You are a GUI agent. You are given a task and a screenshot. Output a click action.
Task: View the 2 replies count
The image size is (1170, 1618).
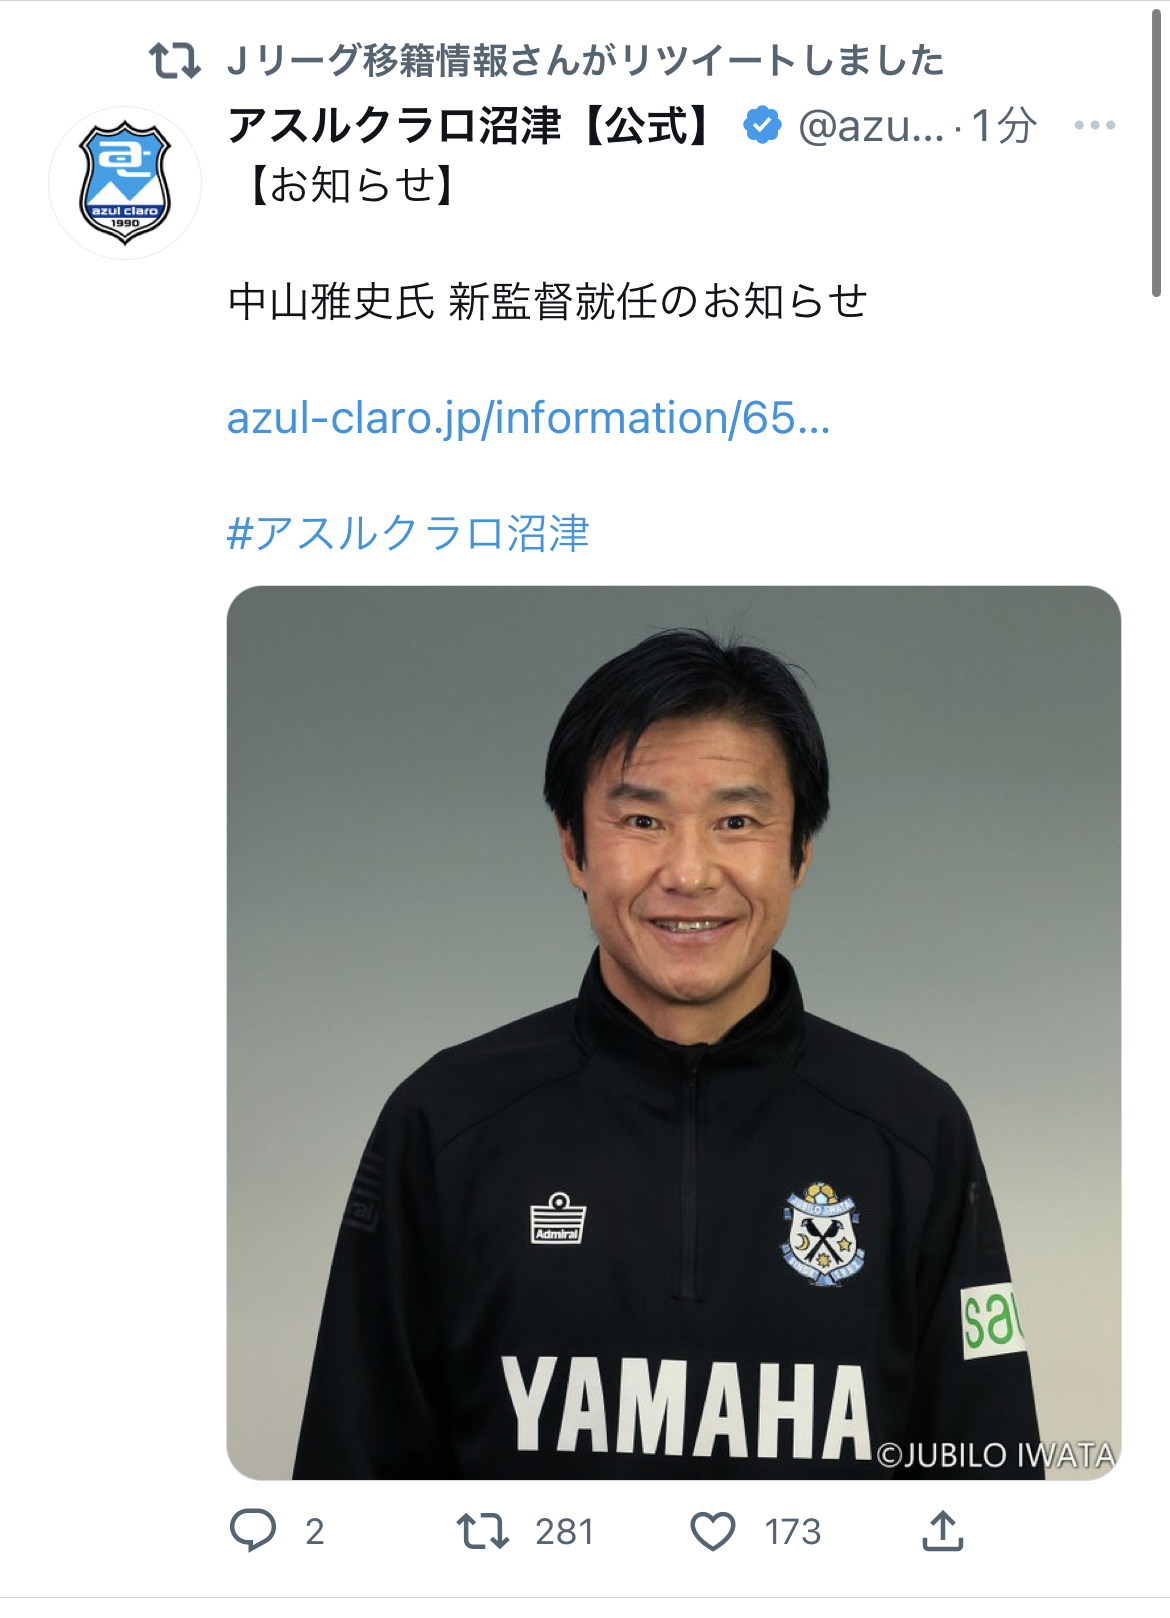pos(314,1531)
